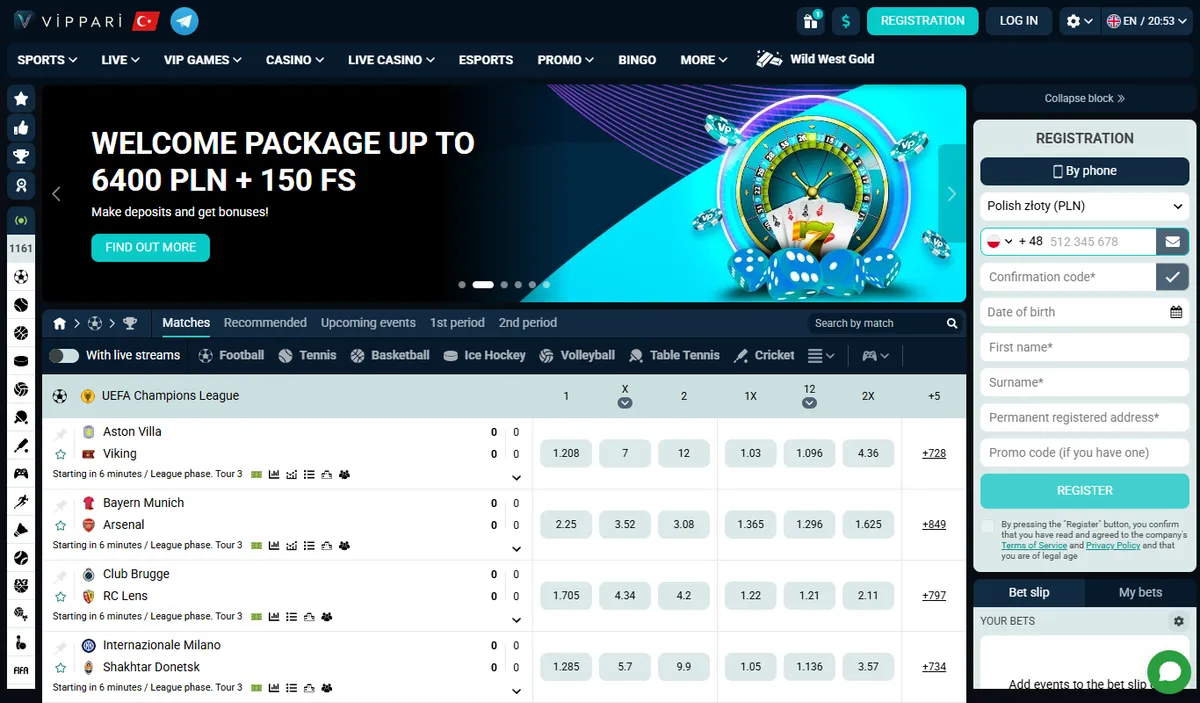This screenshot has height=703, width=1200.
Task: Click the live broadcast sidebar icon
Action: click(21, 219)
